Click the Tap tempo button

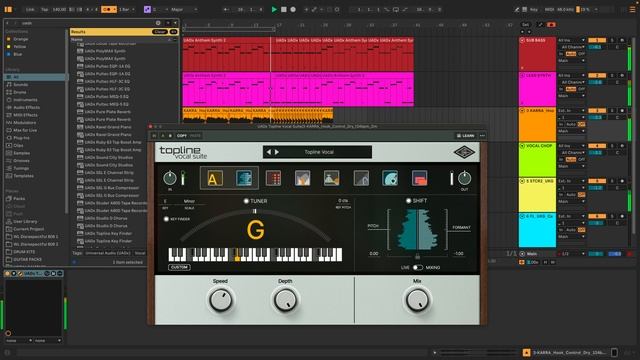44,9
